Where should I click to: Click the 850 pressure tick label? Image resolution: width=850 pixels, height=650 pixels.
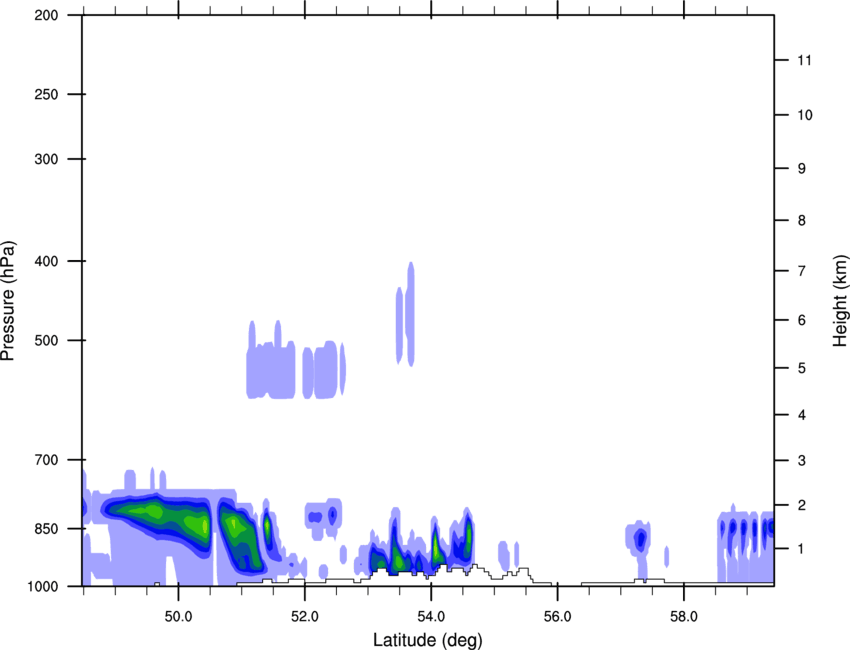pos(46,529)
